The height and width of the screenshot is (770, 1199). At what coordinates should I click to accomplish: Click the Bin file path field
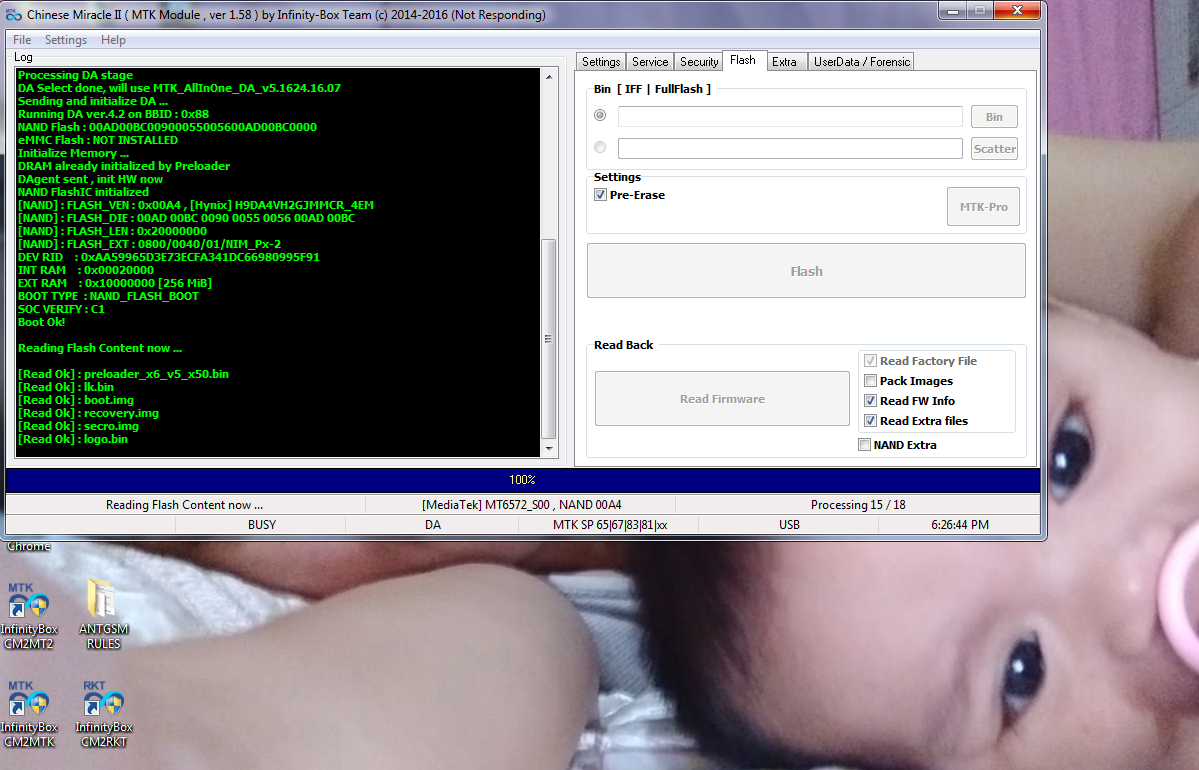[790, 116]
